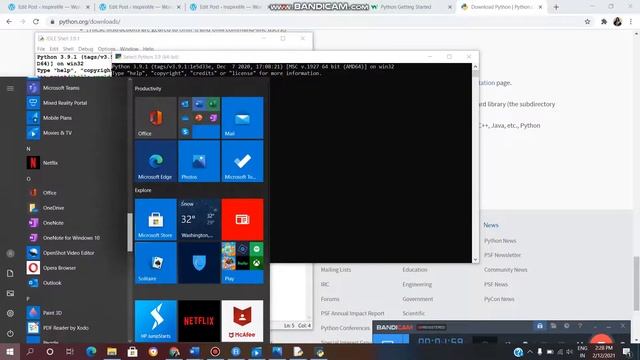Bookmark this page with the star
Viewport: 640px width, 360px height.
point(587,22)
